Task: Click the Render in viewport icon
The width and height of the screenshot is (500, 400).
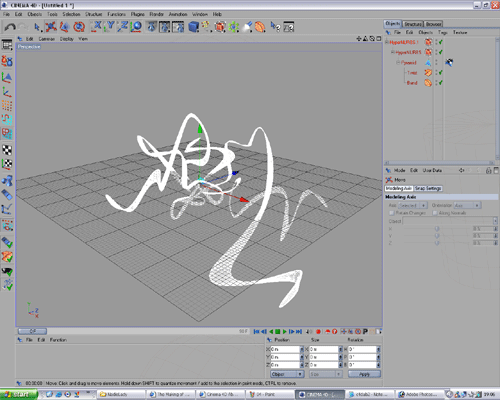Action: click(151, 27)
